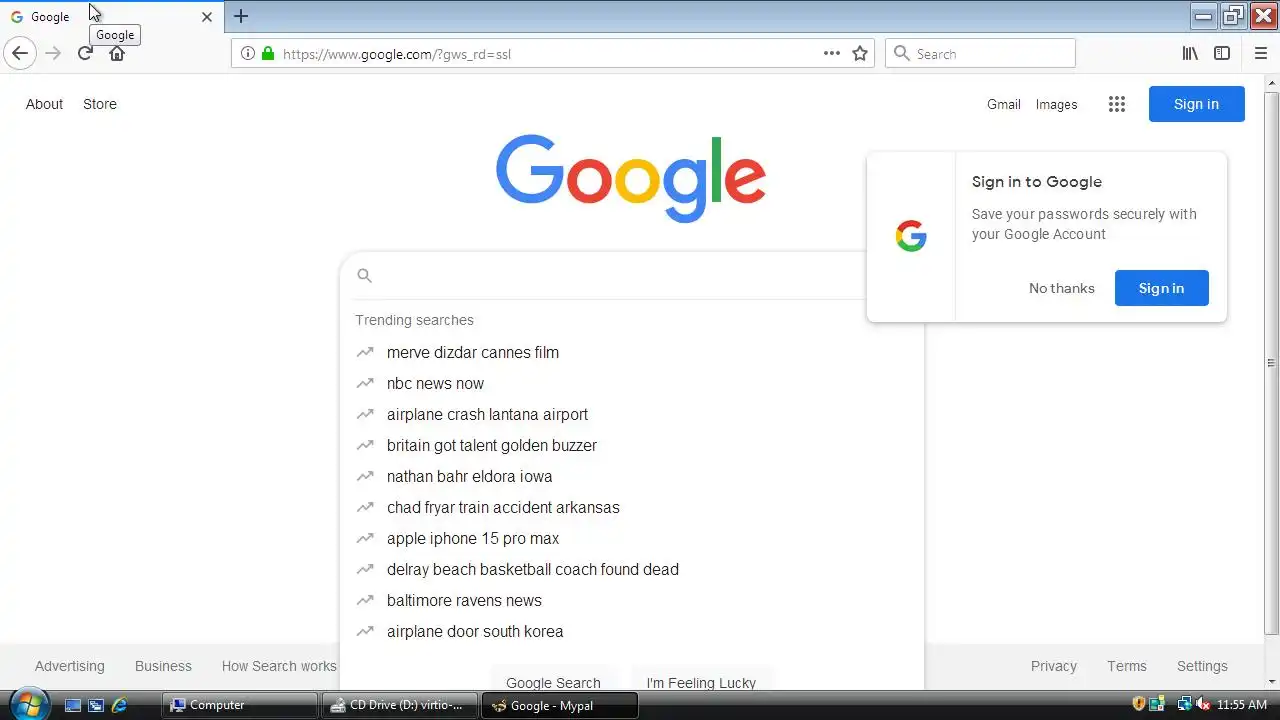Open the Images link

pos(1056,104)
